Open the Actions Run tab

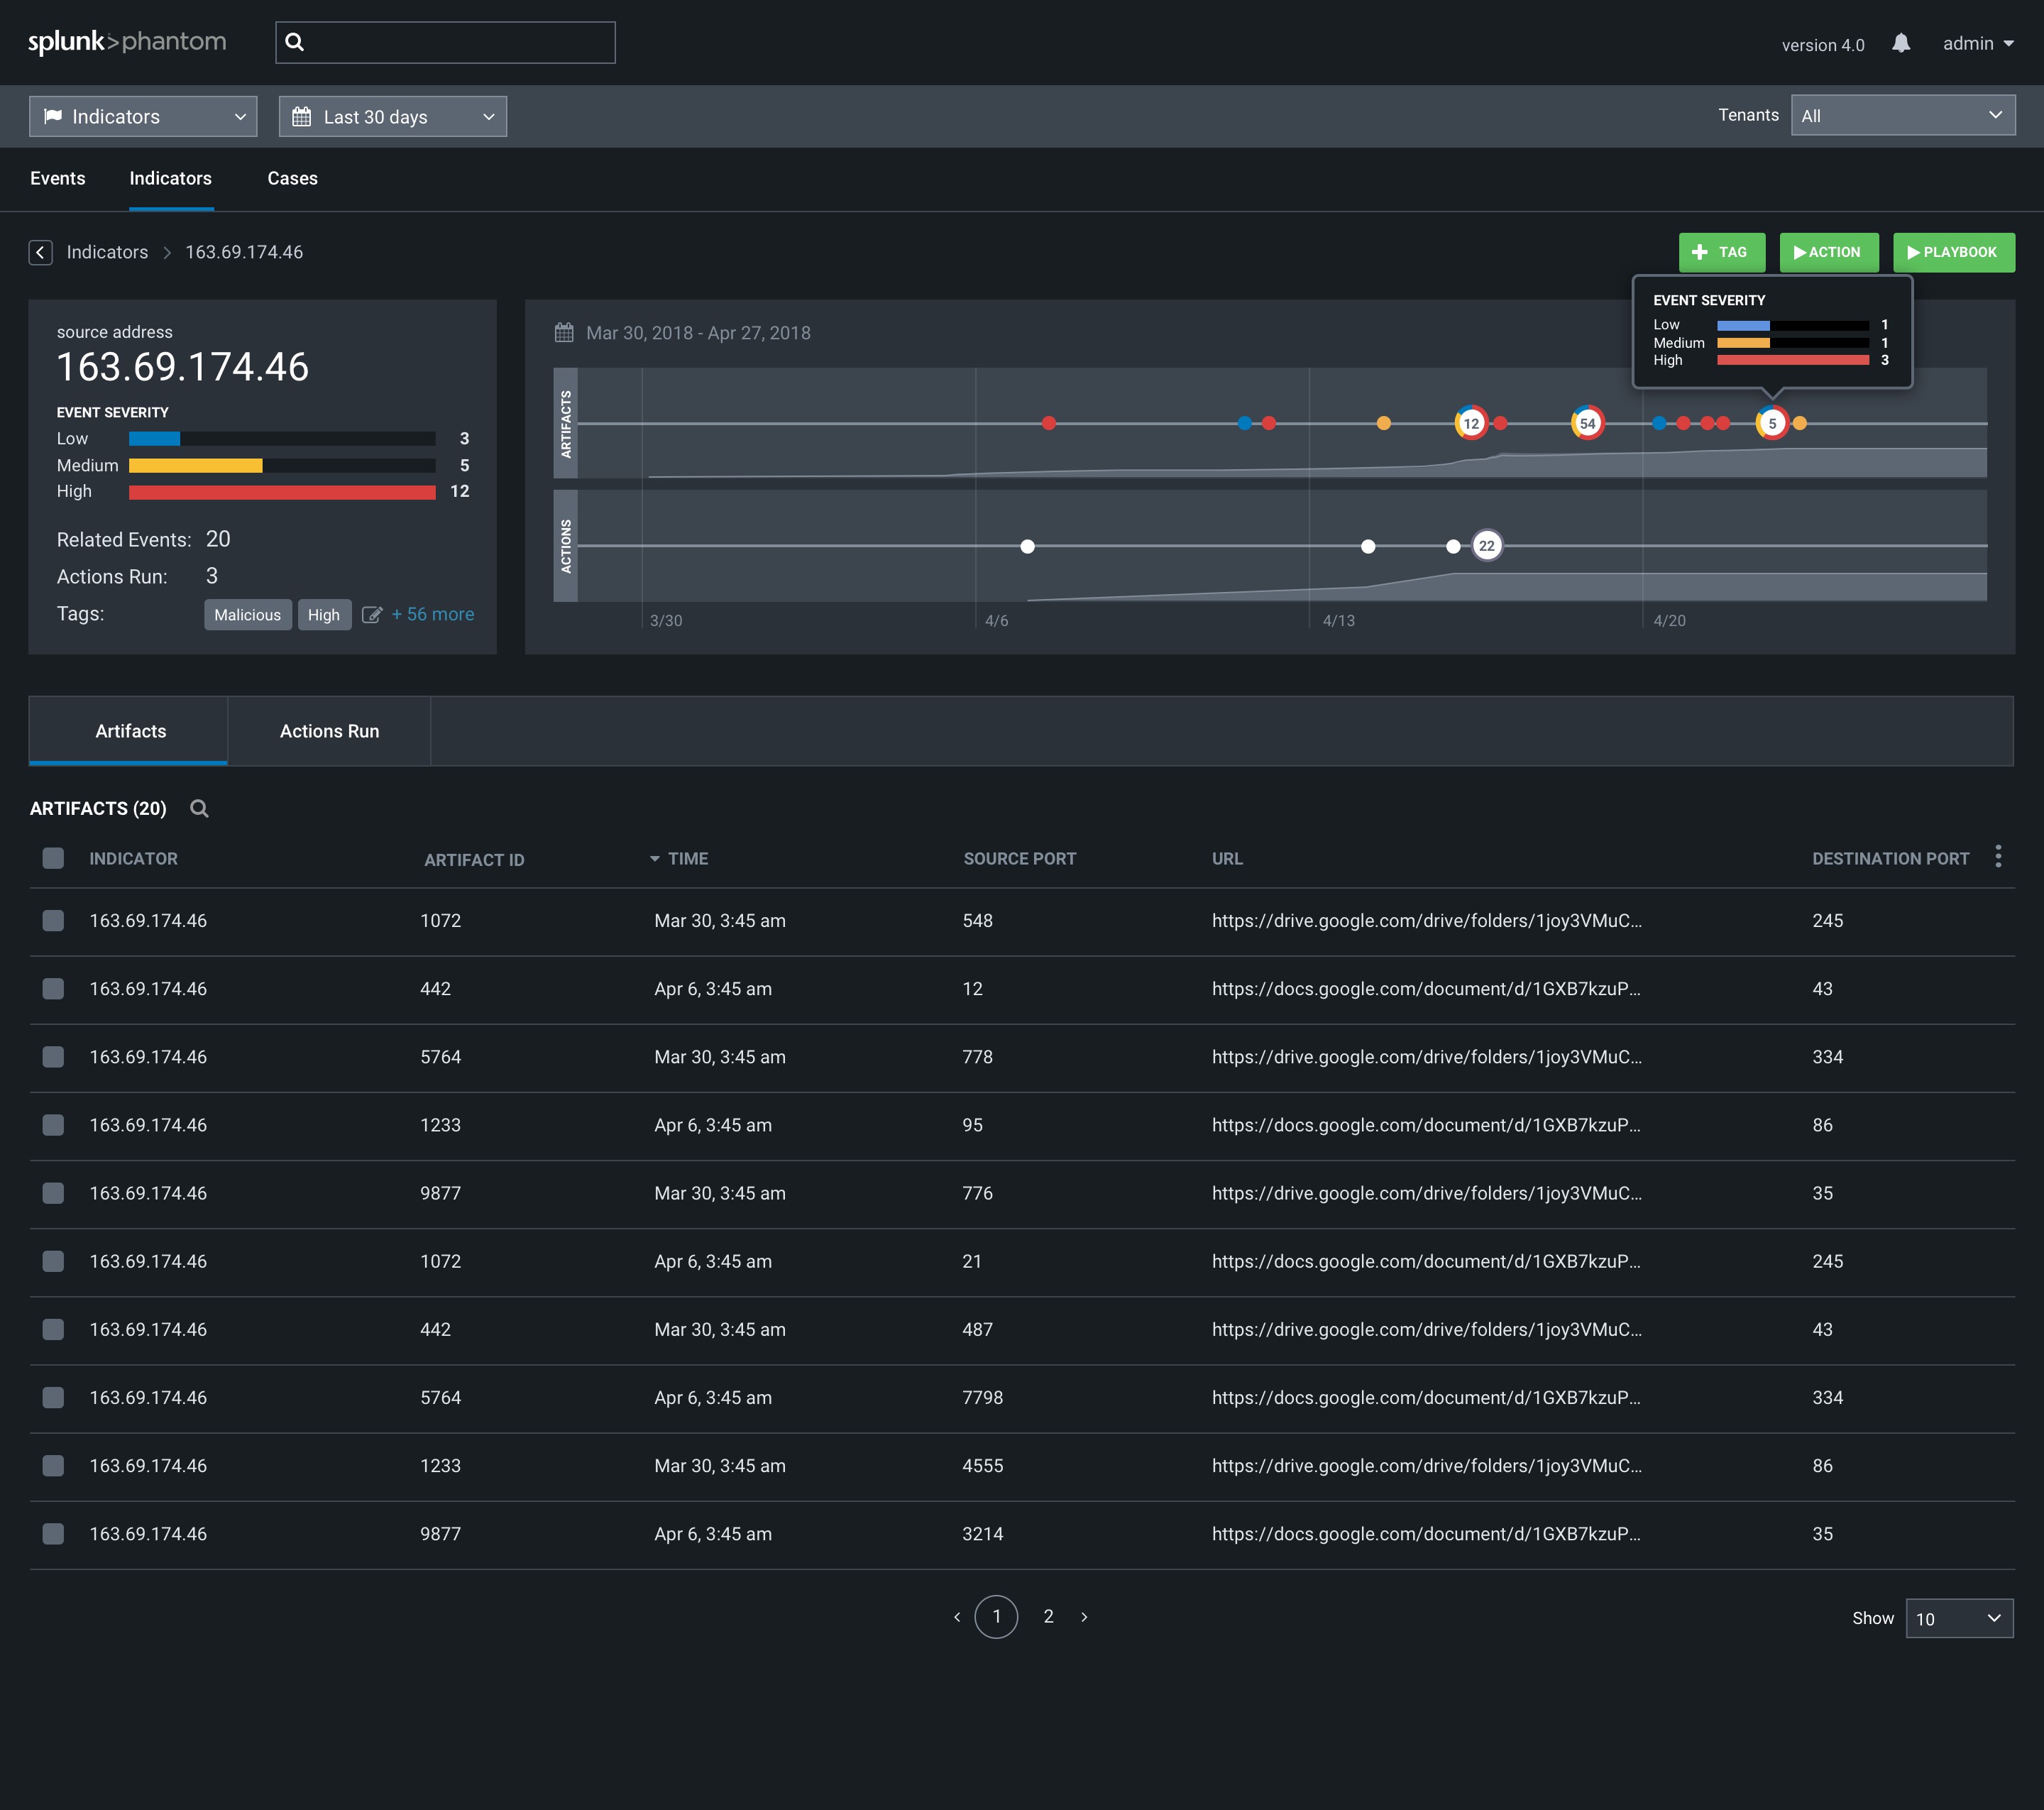pos(329,731)
